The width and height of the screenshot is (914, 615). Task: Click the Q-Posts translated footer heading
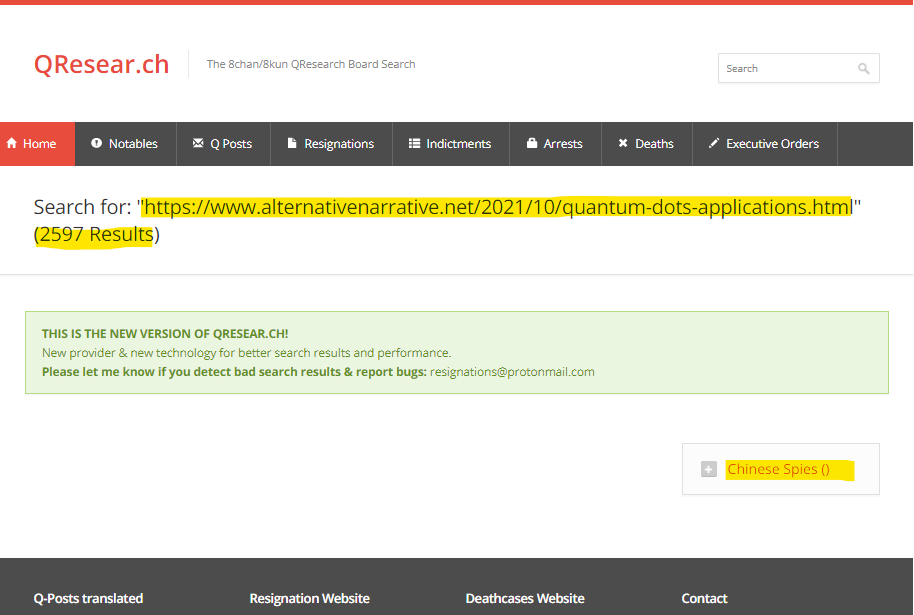88,599
